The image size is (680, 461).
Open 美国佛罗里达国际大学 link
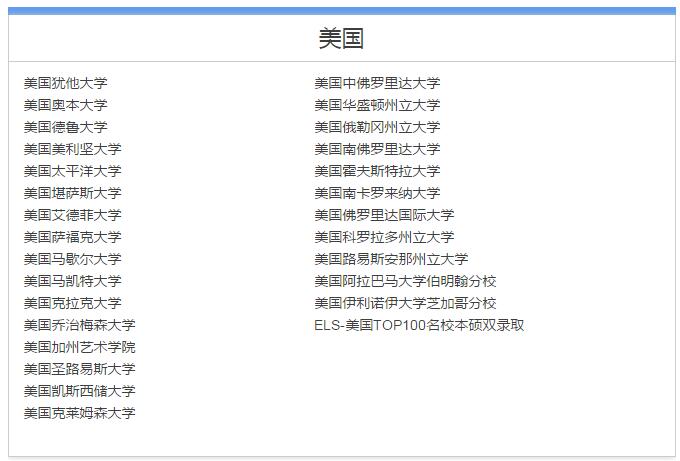click(384, 215)
